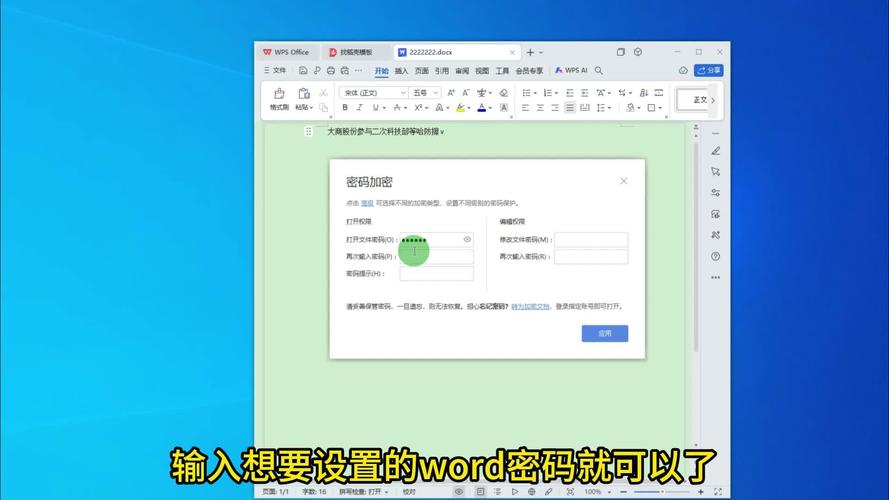Click the Decrease Indent icon
Image resolution: width=889 pixels, height=500 pixels.
(x=570, y=92)
